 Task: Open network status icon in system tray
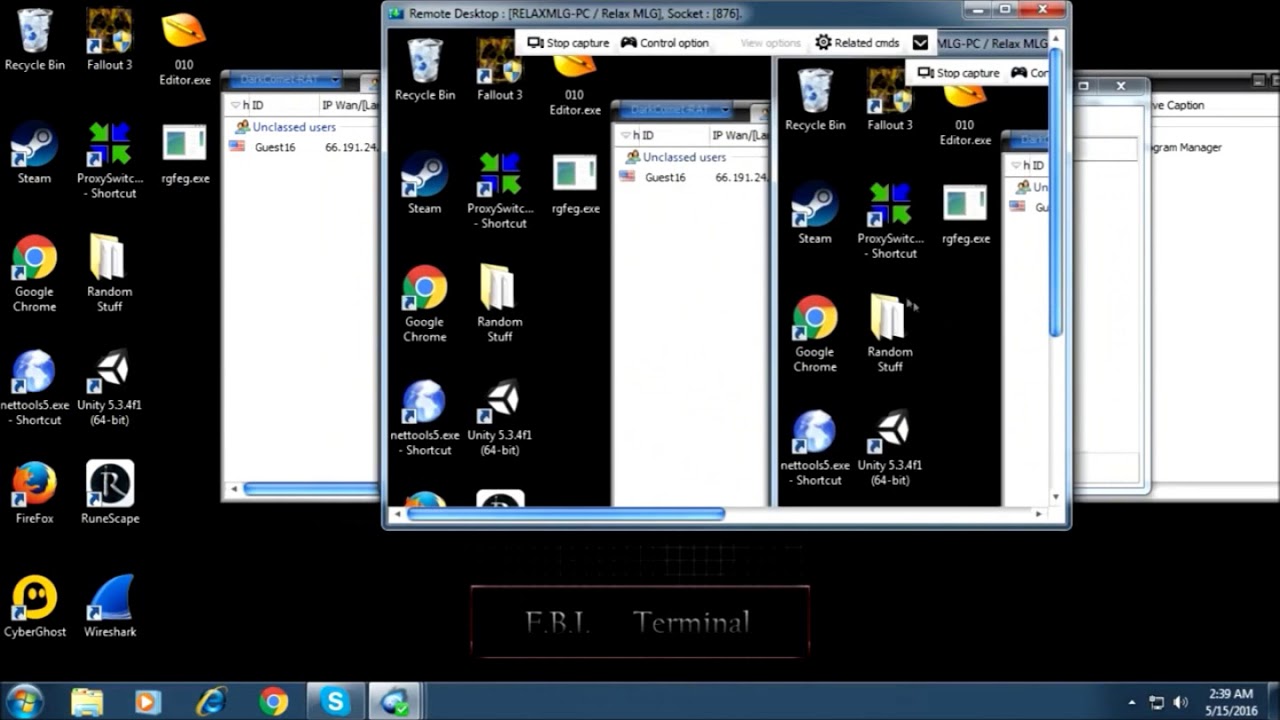[1156, 702]
